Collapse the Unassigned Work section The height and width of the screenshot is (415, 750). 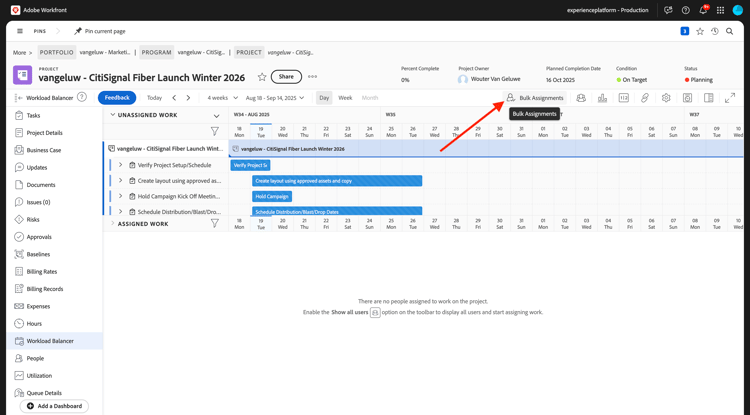[113, 115]
